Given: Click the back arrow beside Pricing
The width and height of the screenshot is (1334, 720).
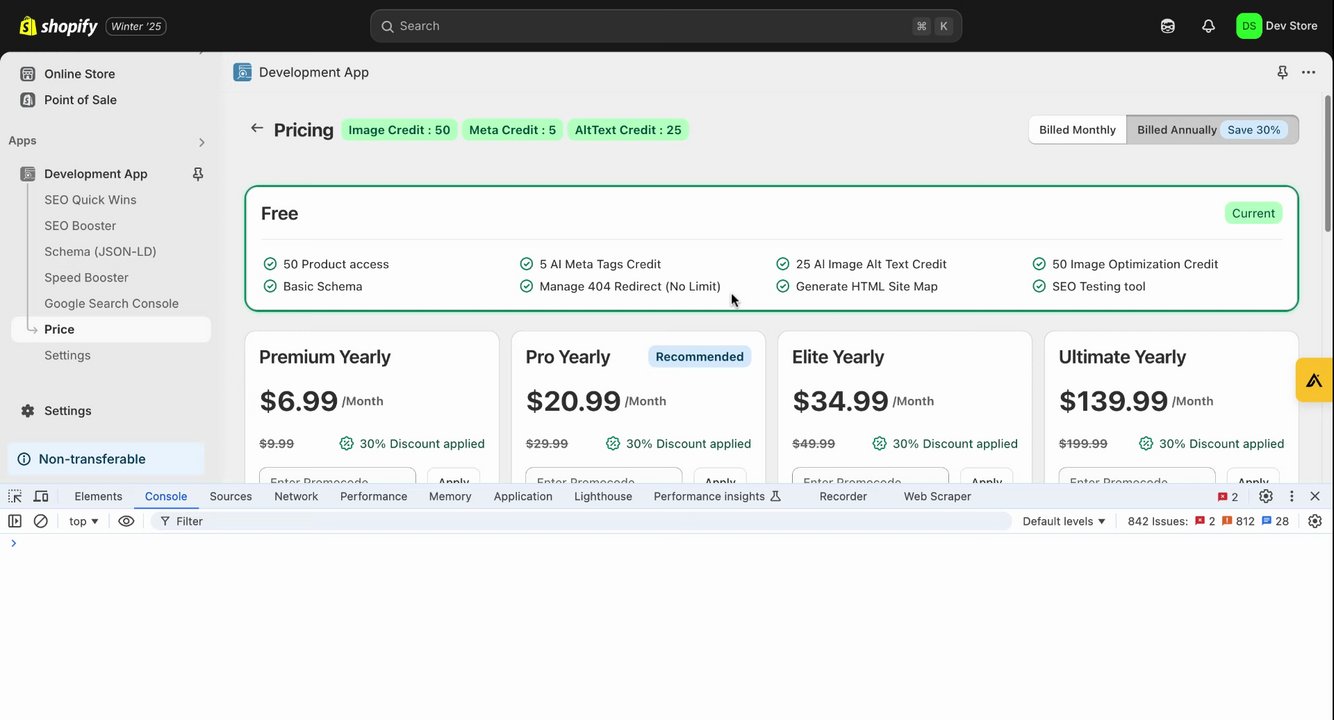Looking at the screenshot, I should click(x=257, y=128).
